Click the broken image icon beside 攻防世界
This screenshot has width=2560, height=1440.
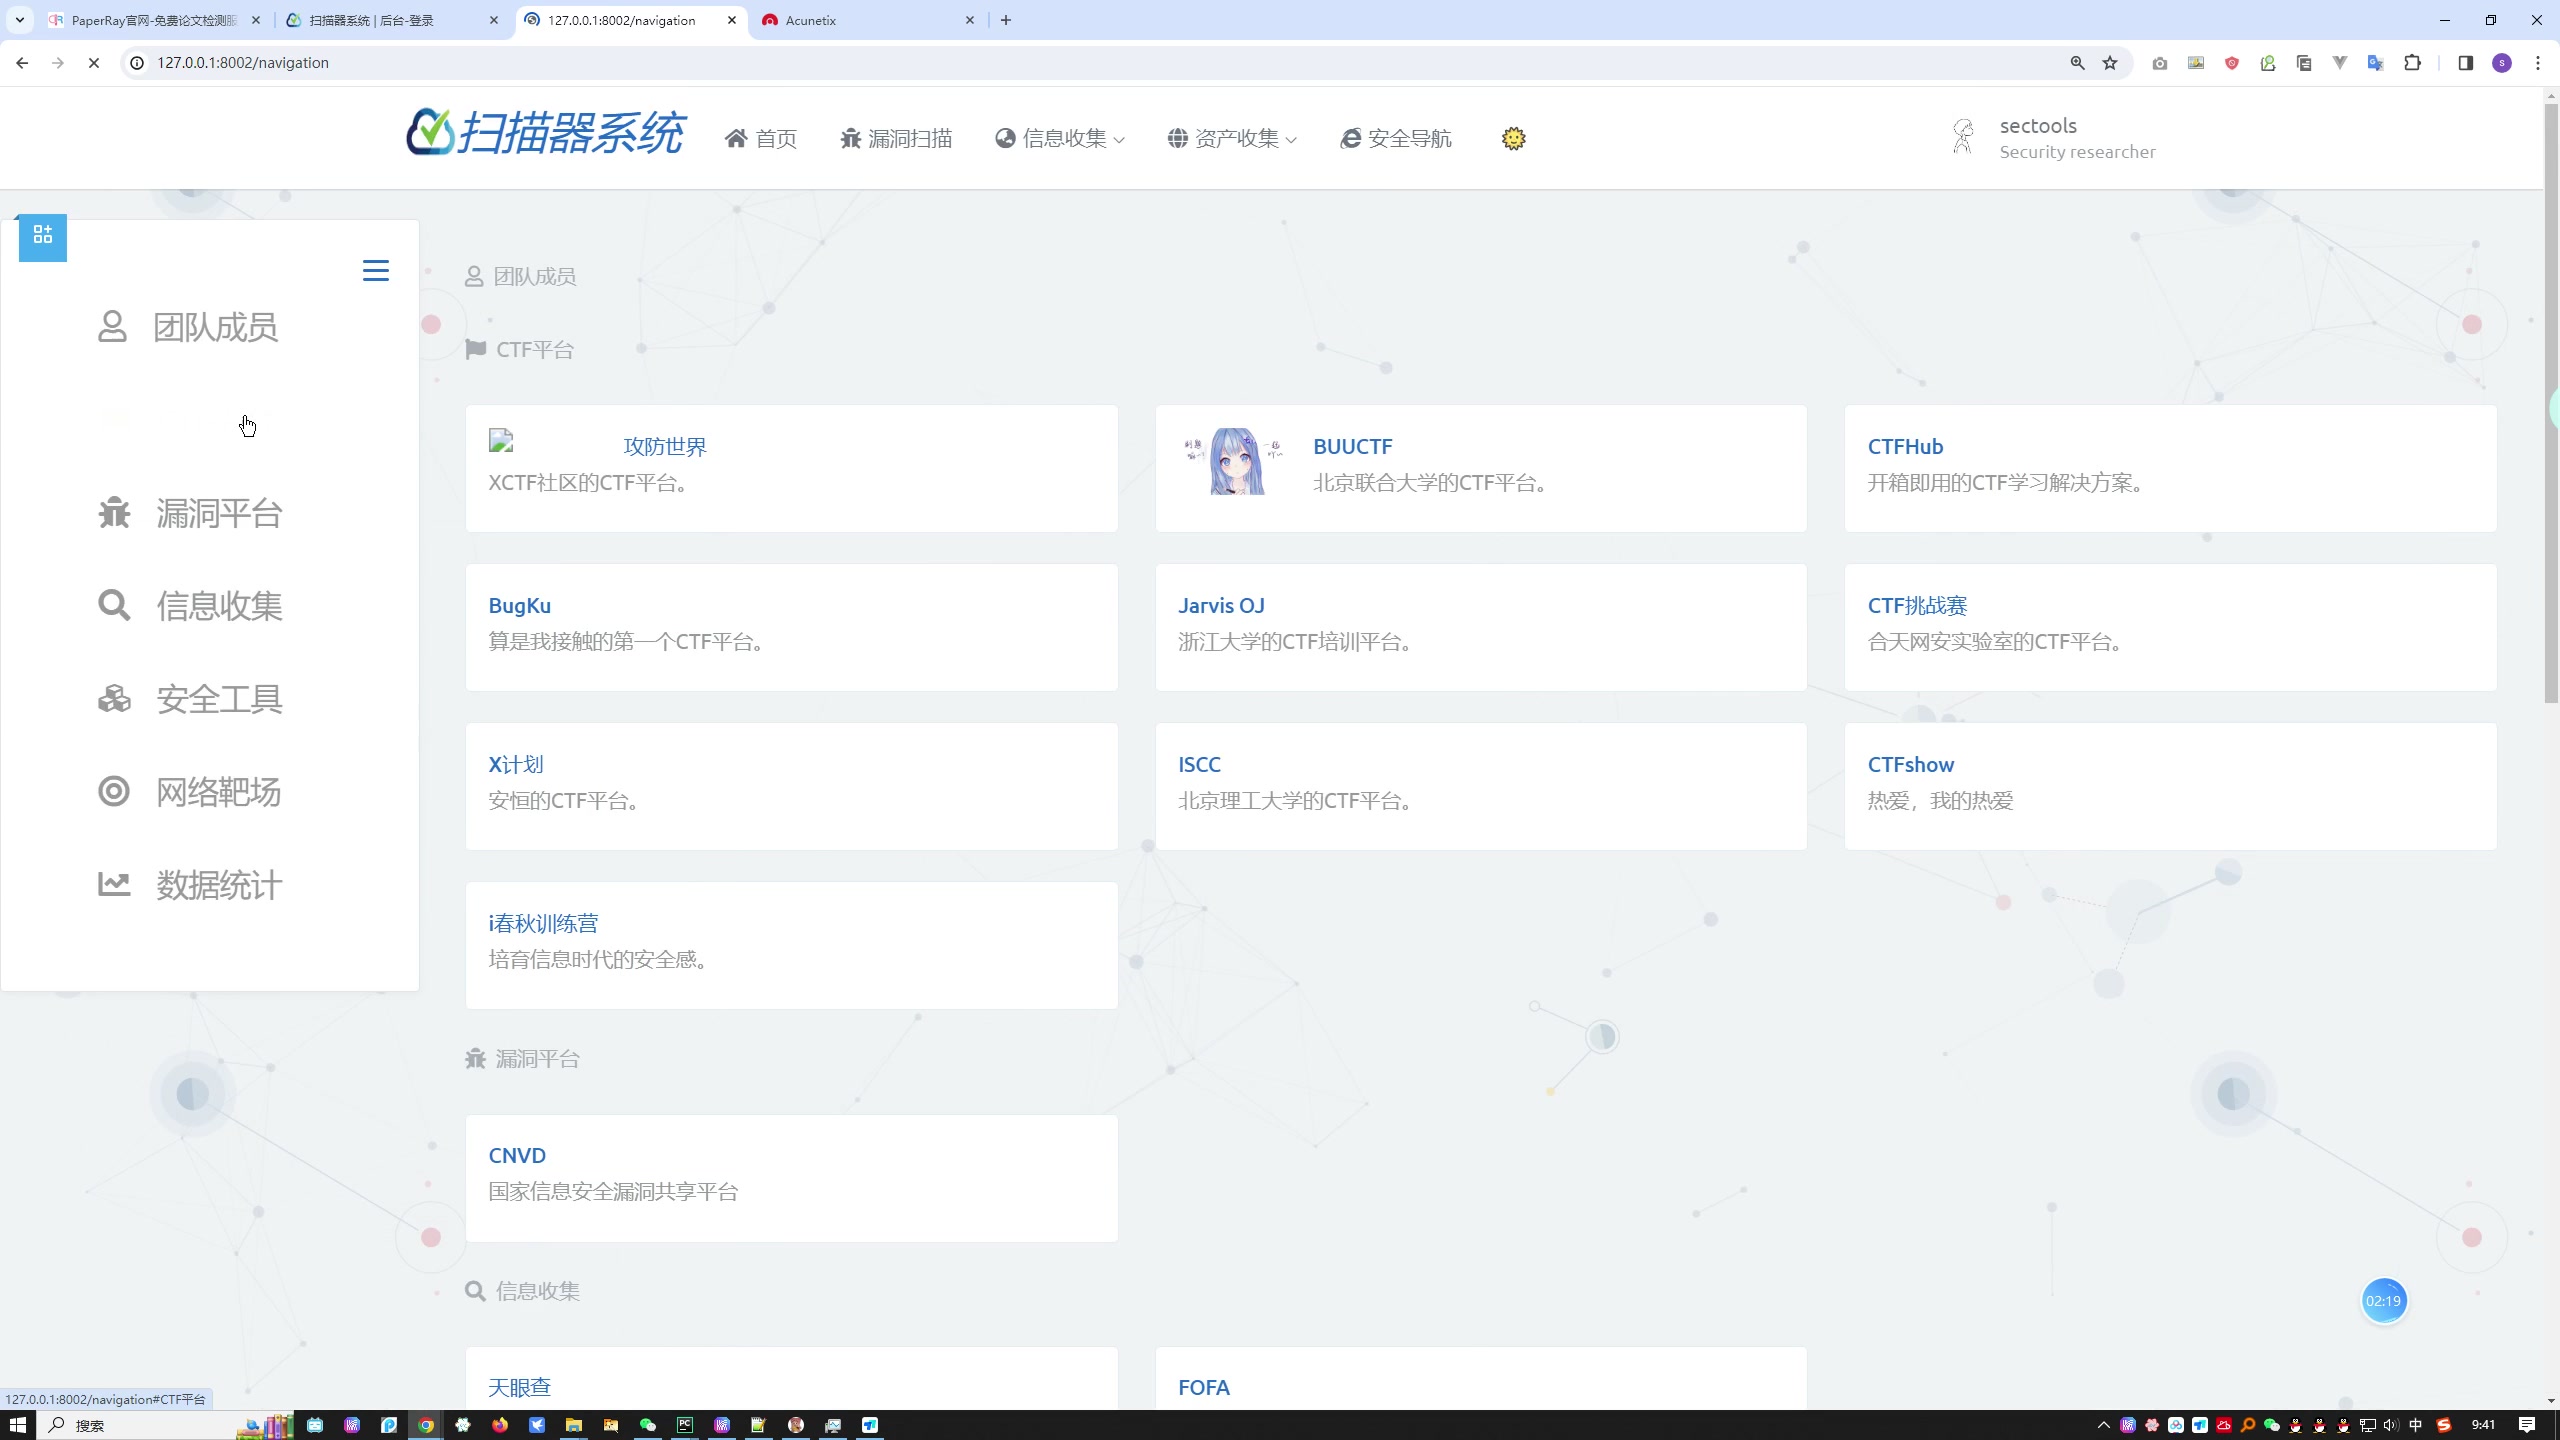(501, 441)
